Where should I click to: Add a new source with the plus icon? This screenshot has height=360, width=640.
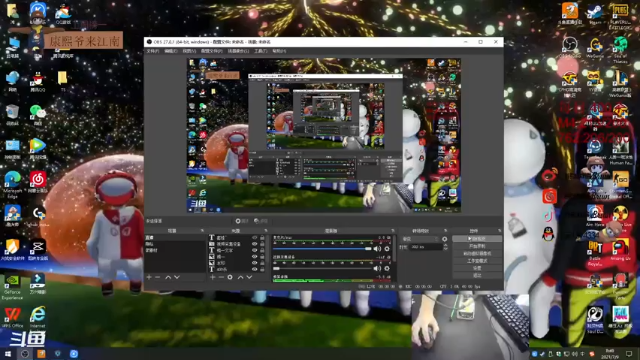[x=212, y=277]
